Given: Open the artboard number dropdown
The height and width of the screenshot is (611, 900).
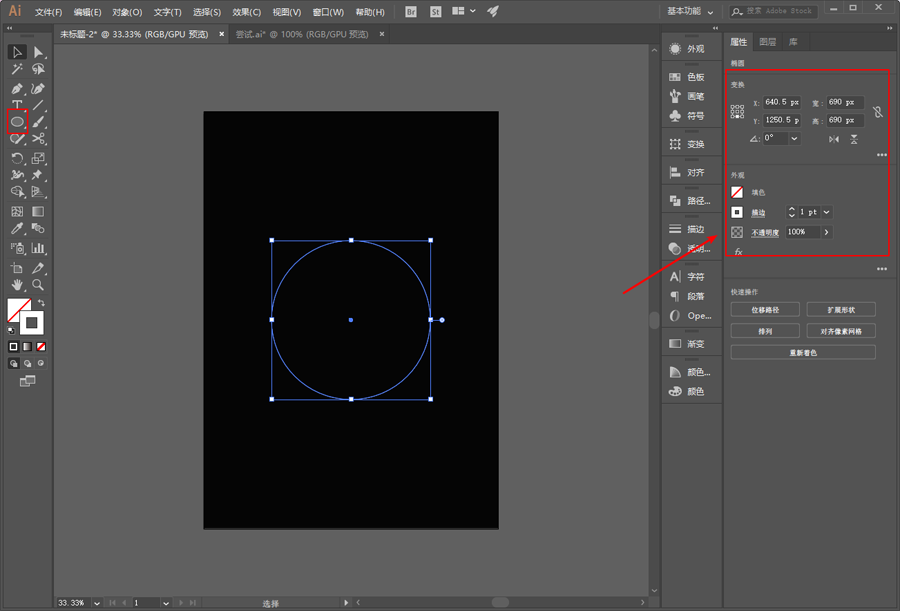Looking at the screenshot, I should point(166,603).
